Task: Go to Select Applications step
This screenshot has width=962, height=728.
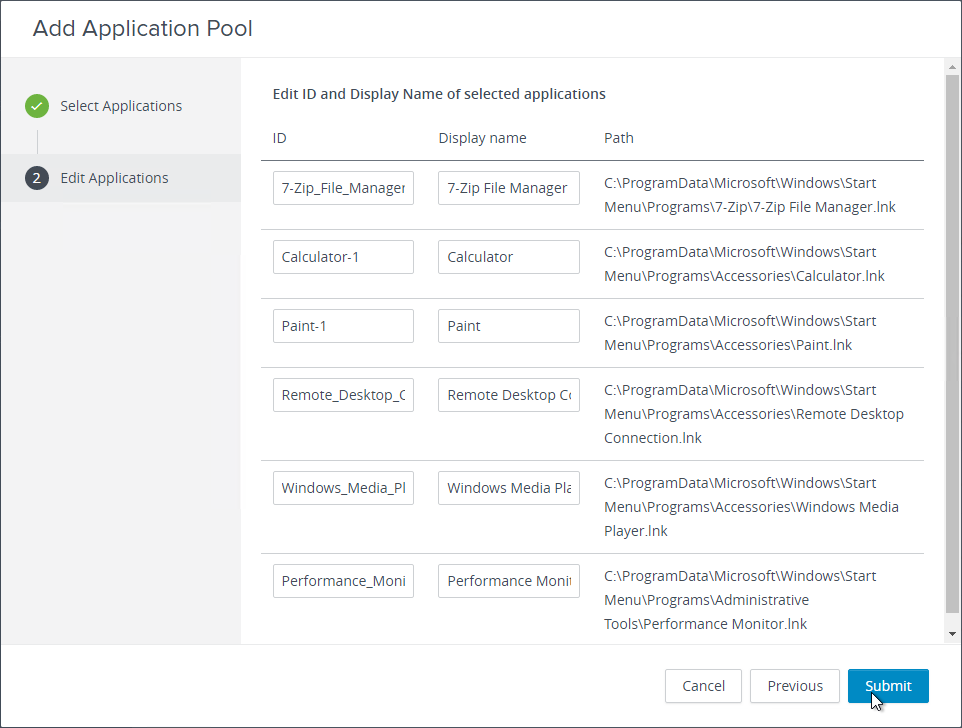Action: pos(121,106)
